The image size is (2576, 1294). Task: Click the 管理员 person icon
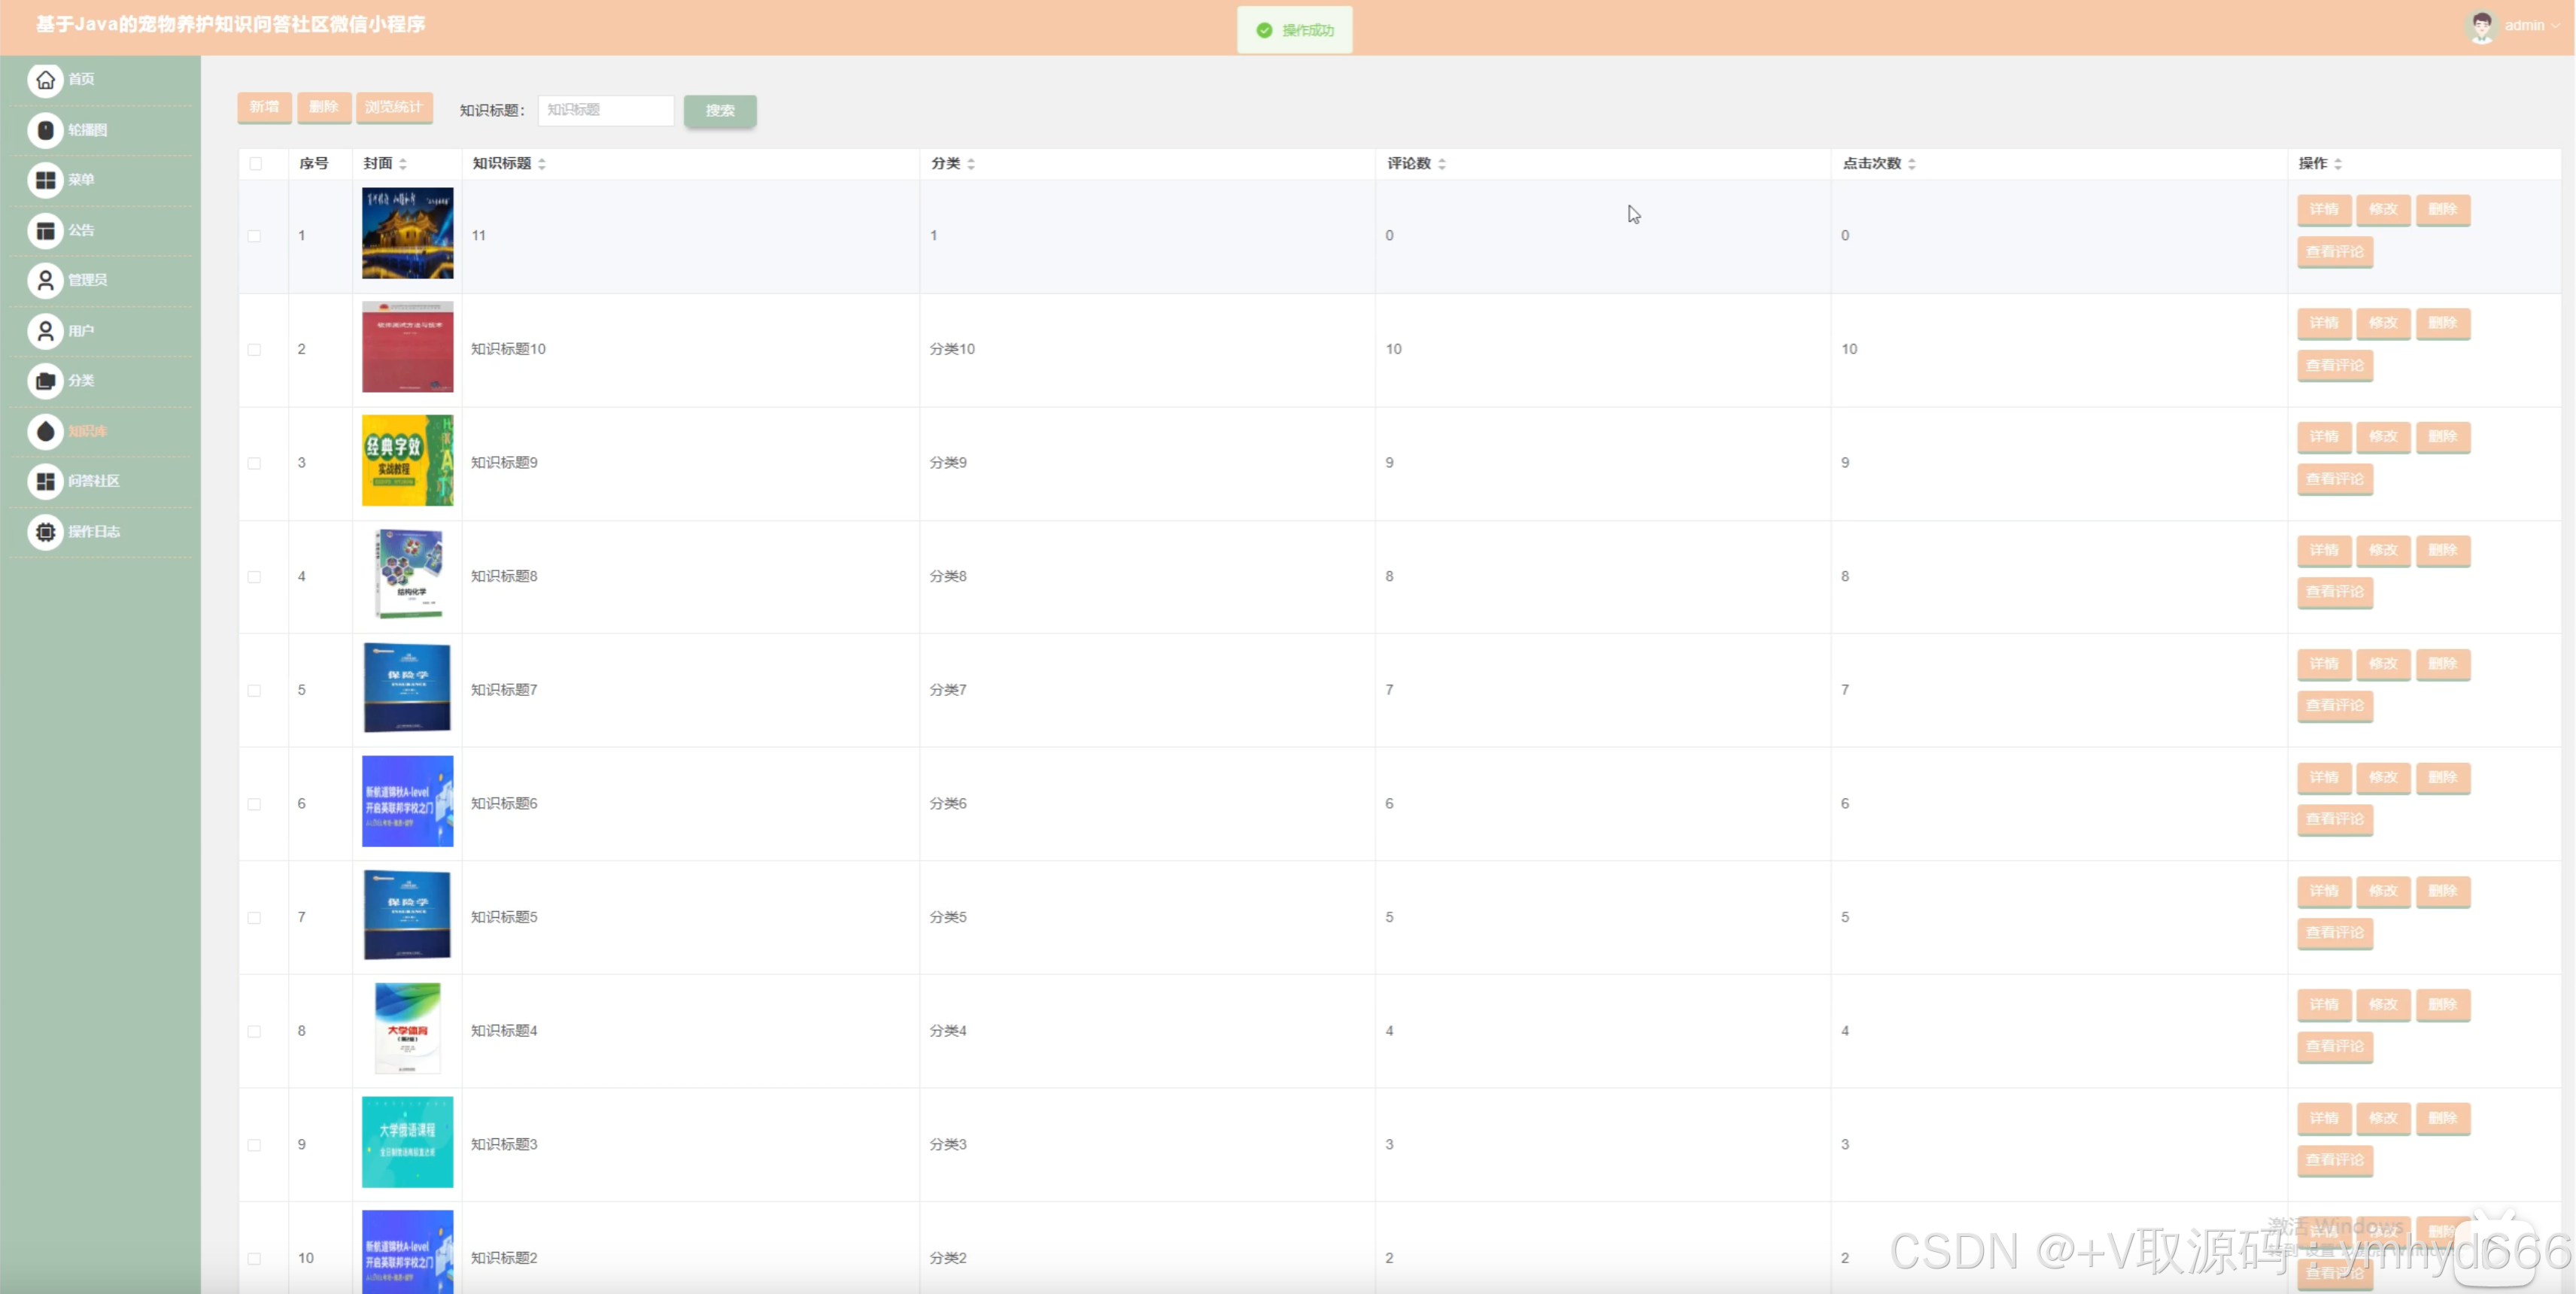coord(45,280)
